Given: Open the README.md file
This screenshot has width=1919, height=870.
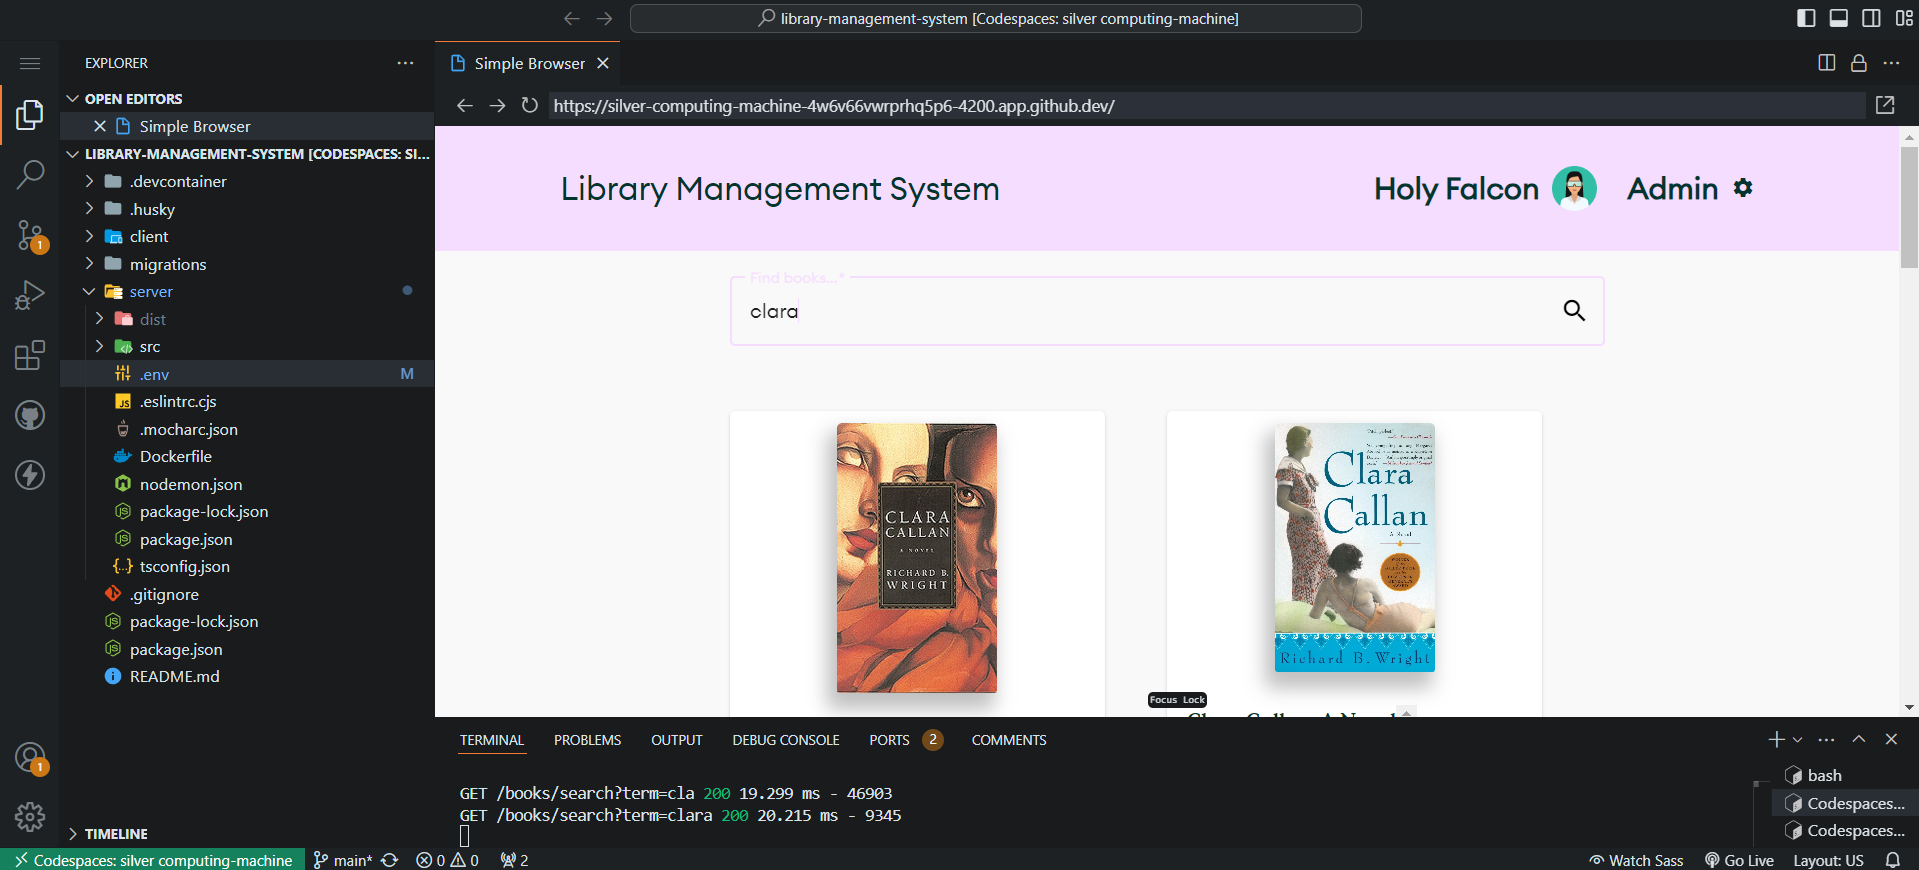Looking at the screenshot, I should click(174, 677).
